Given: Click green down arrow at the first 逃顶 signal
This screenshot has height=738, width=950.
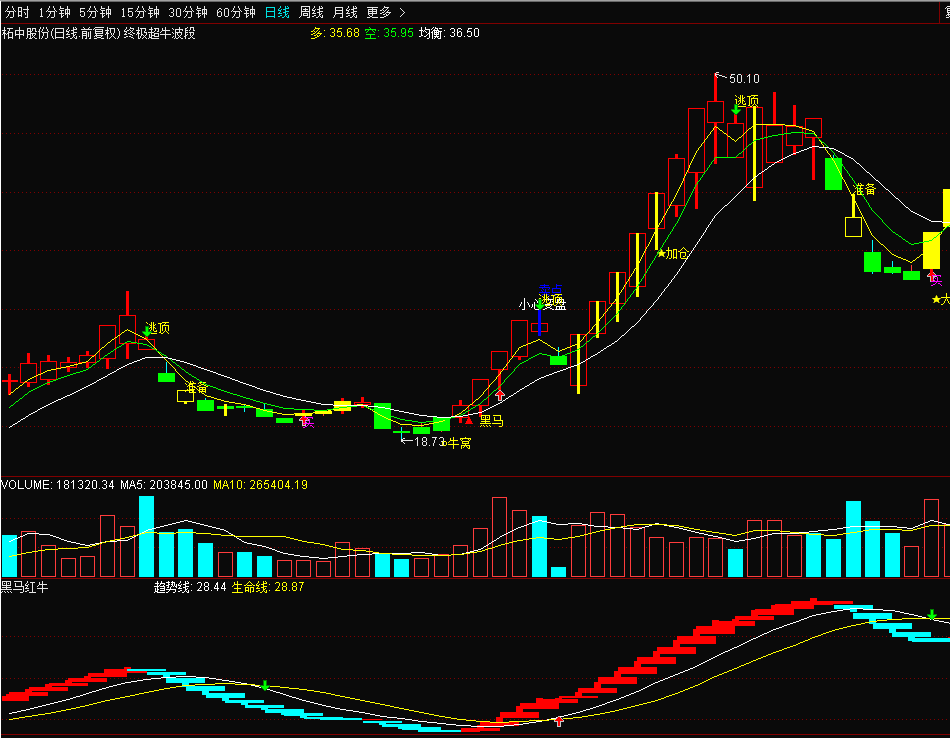Looking at the screenshot, I should (147, 331).
